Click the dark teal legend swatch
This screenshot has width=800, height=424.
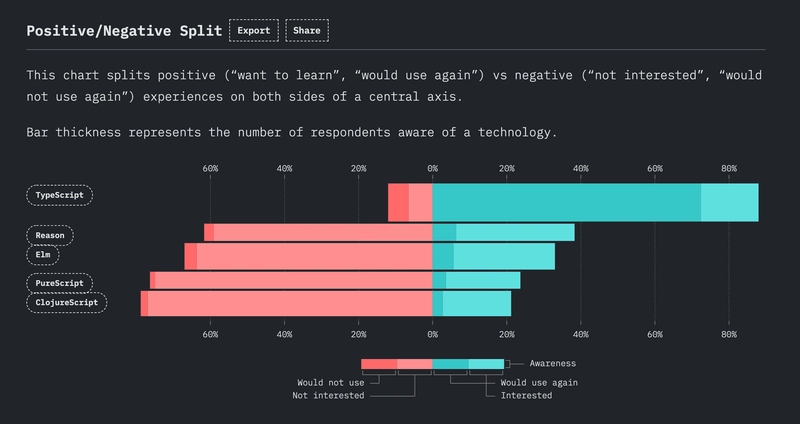coord(451,364)
